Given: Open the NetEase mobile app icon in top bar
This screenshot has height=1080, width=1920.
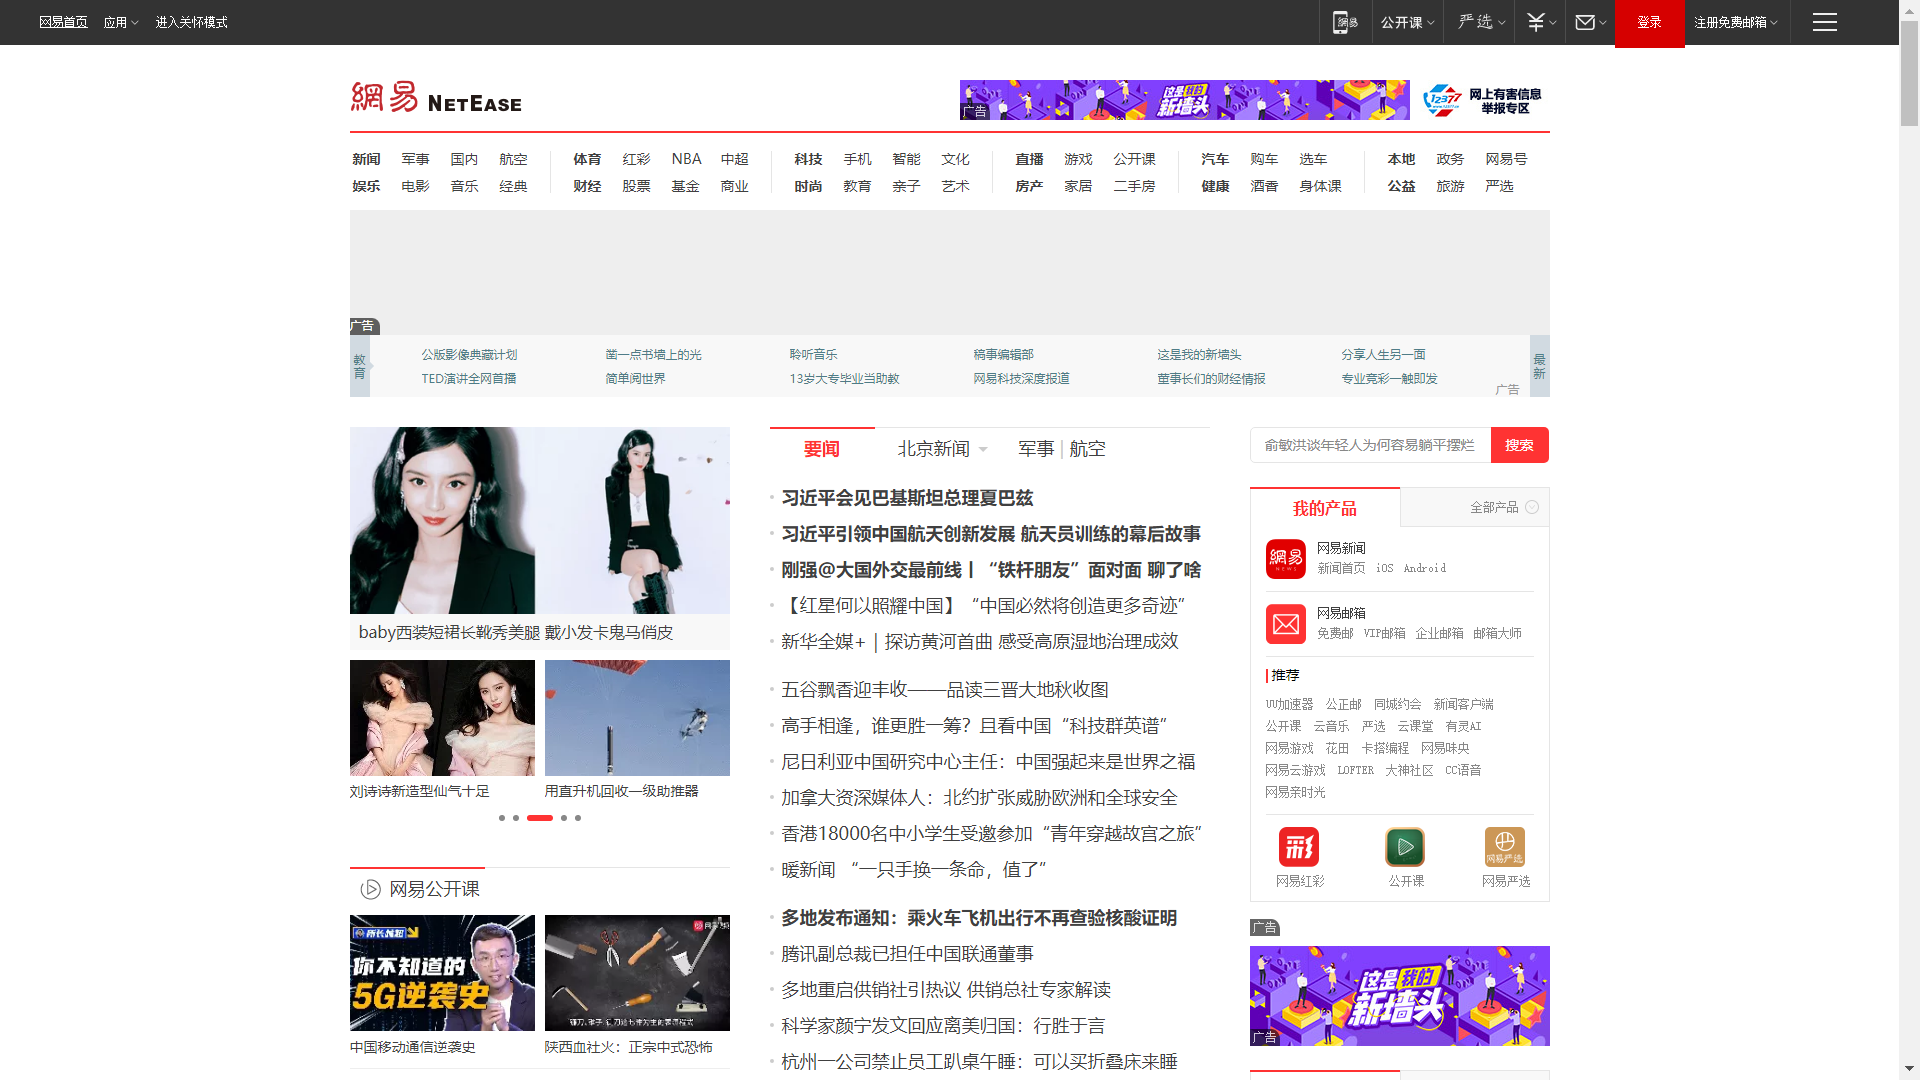Looking at the screenshot, I should coord(1345,22).
